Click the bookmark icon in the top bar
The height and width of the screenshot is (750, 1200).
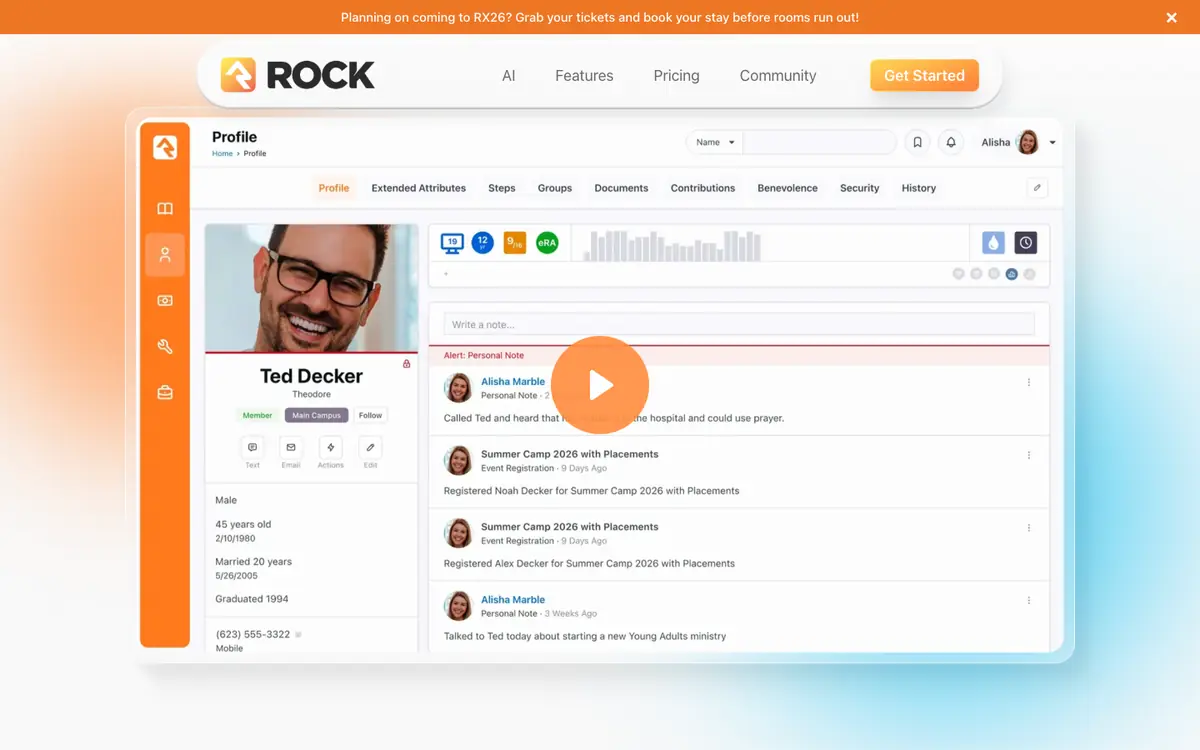[x=917, y=142]
